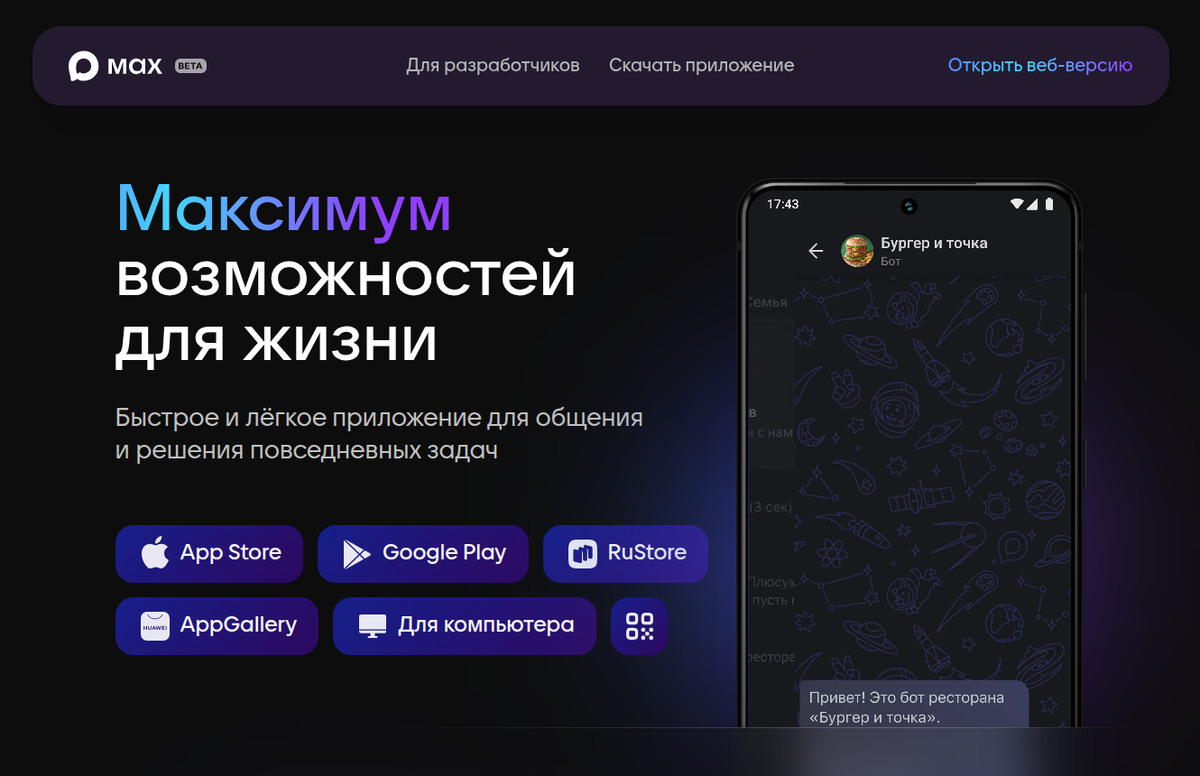
Task: Click the Быстрое и лёгкое приложение subtitle text
Action: (x=379, y=434)
